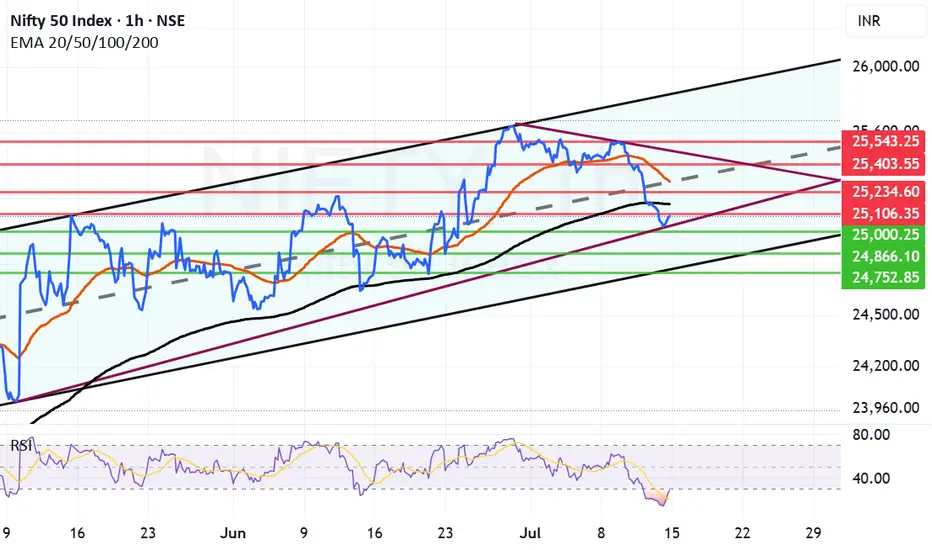Click the 29 date on time axis
Screen dimensions: 932x550
point(813,533)
